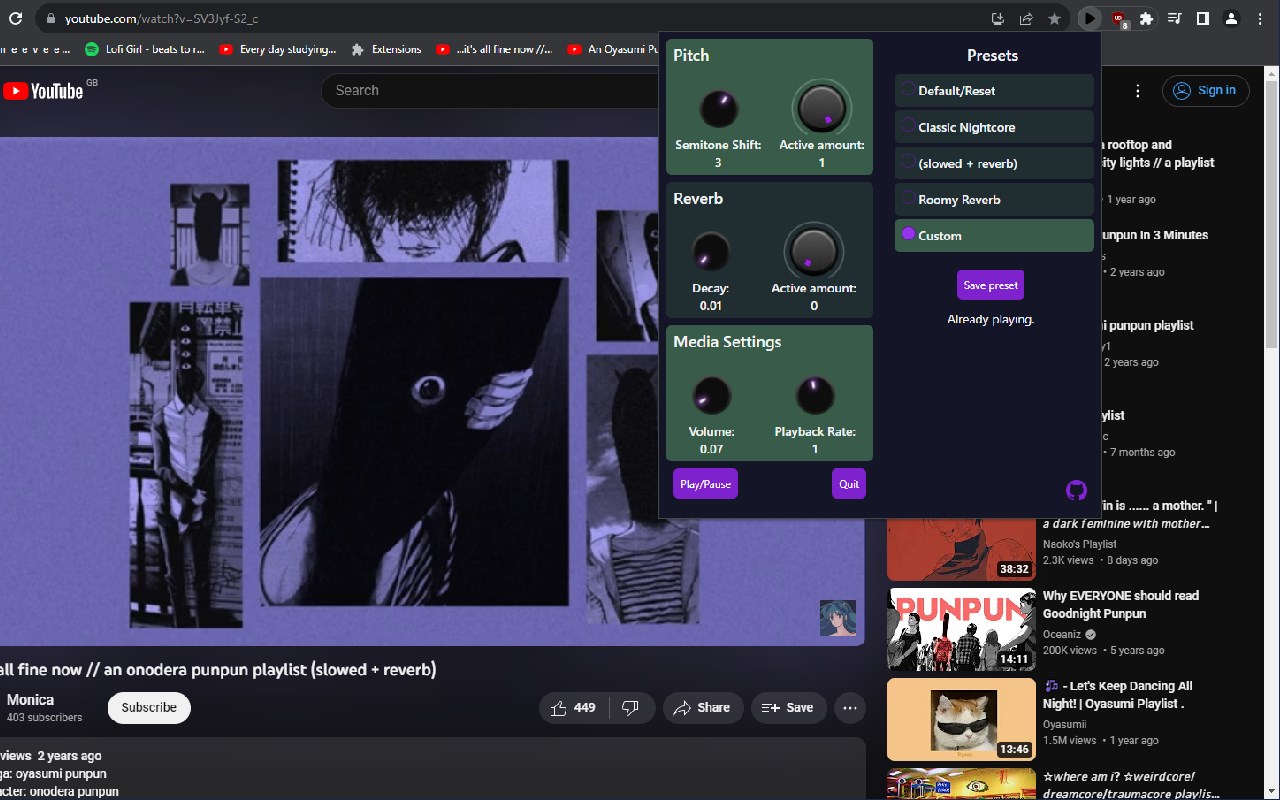Save the video with the Save button
The image size is (1280, 800).
(789, 707)
